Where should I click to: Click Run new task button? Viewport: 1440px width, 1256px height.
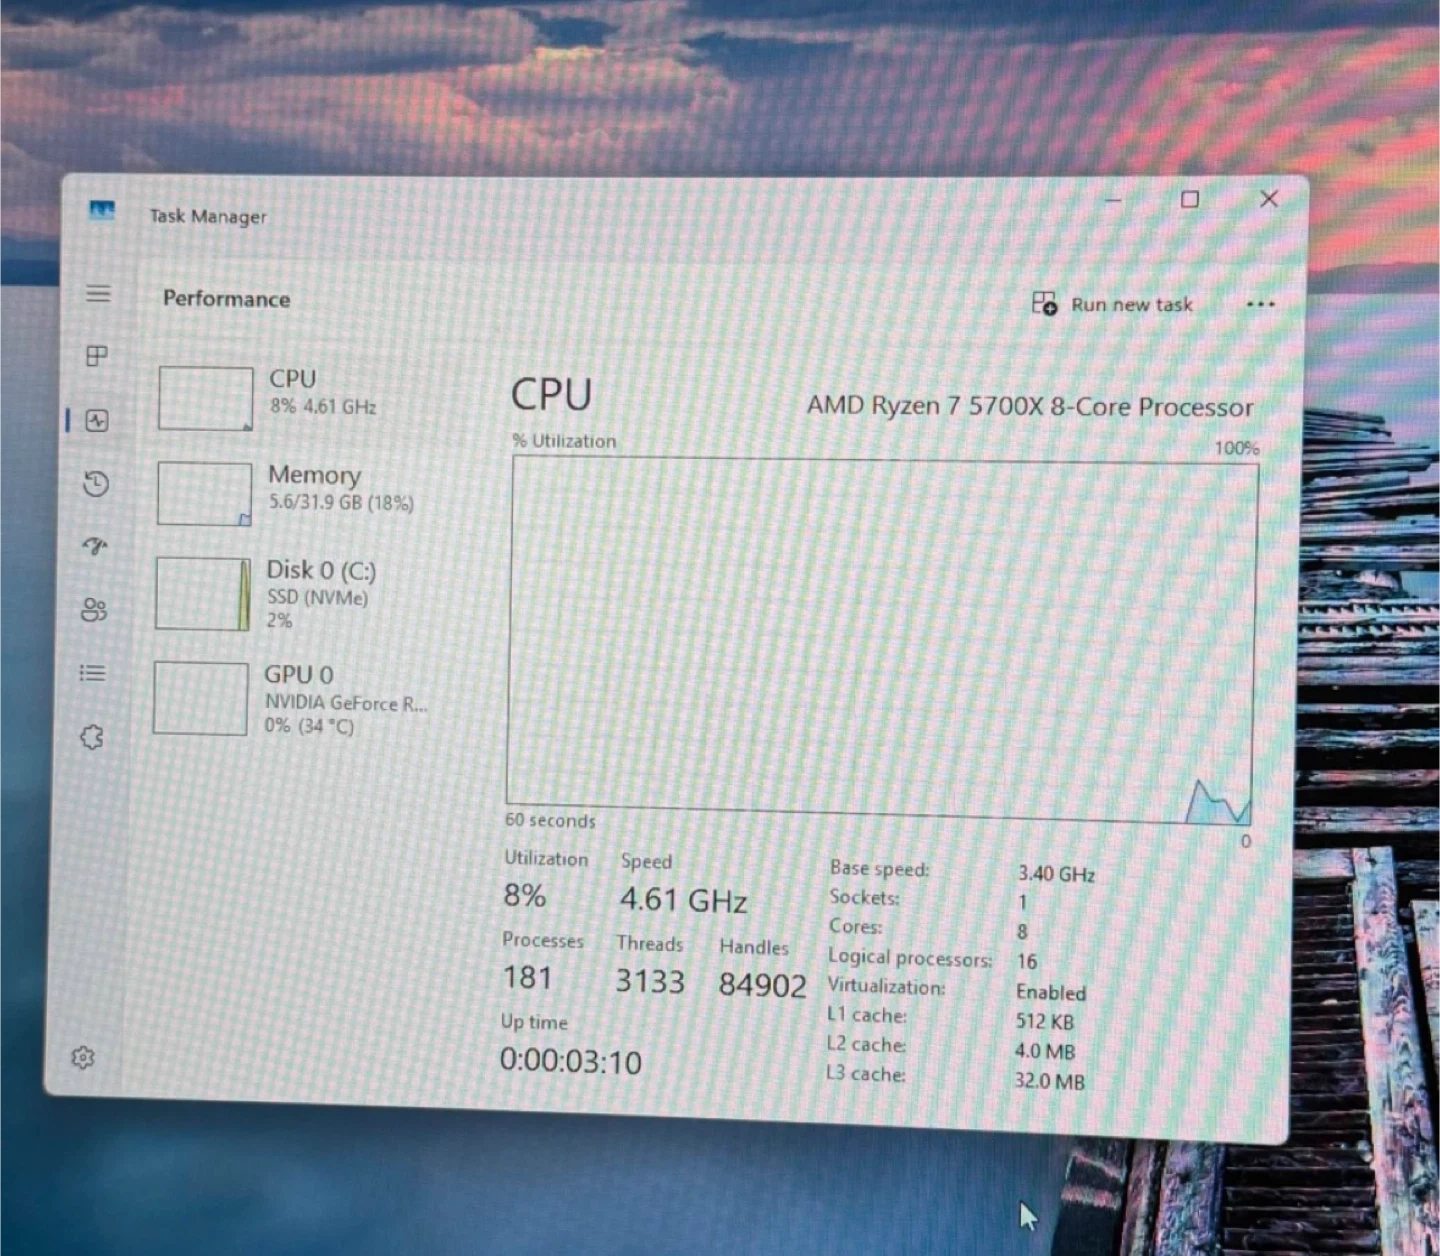1112,304
